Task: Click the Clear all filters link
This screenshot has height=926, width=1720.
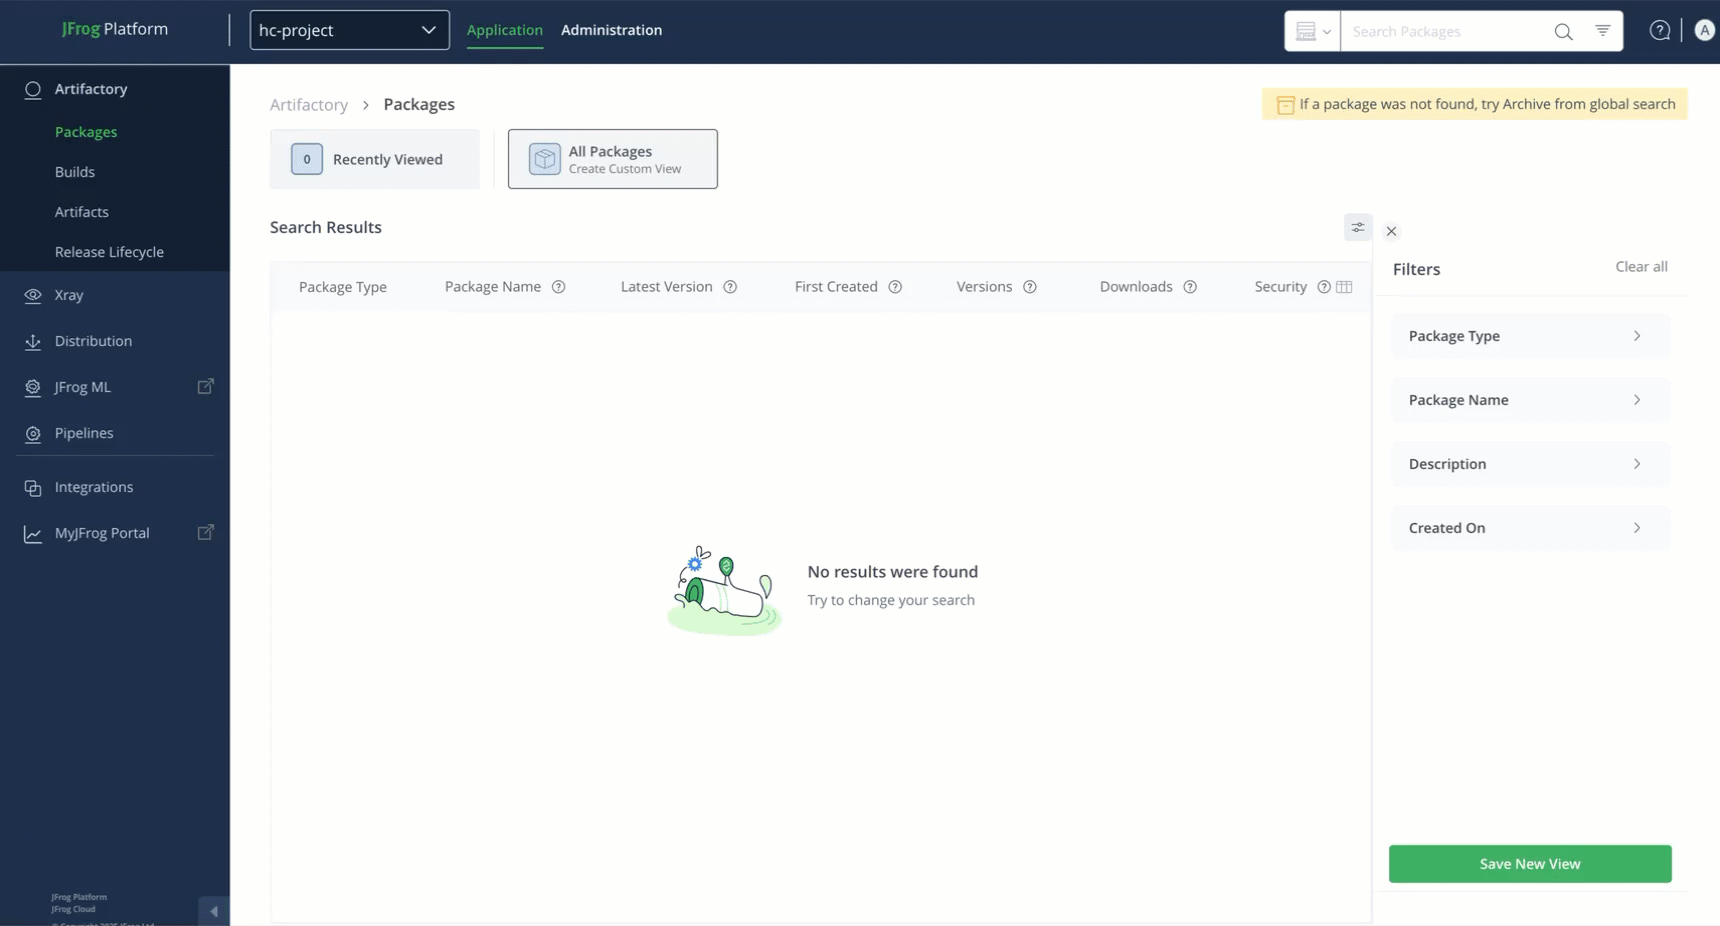Action: (1640, 266)
